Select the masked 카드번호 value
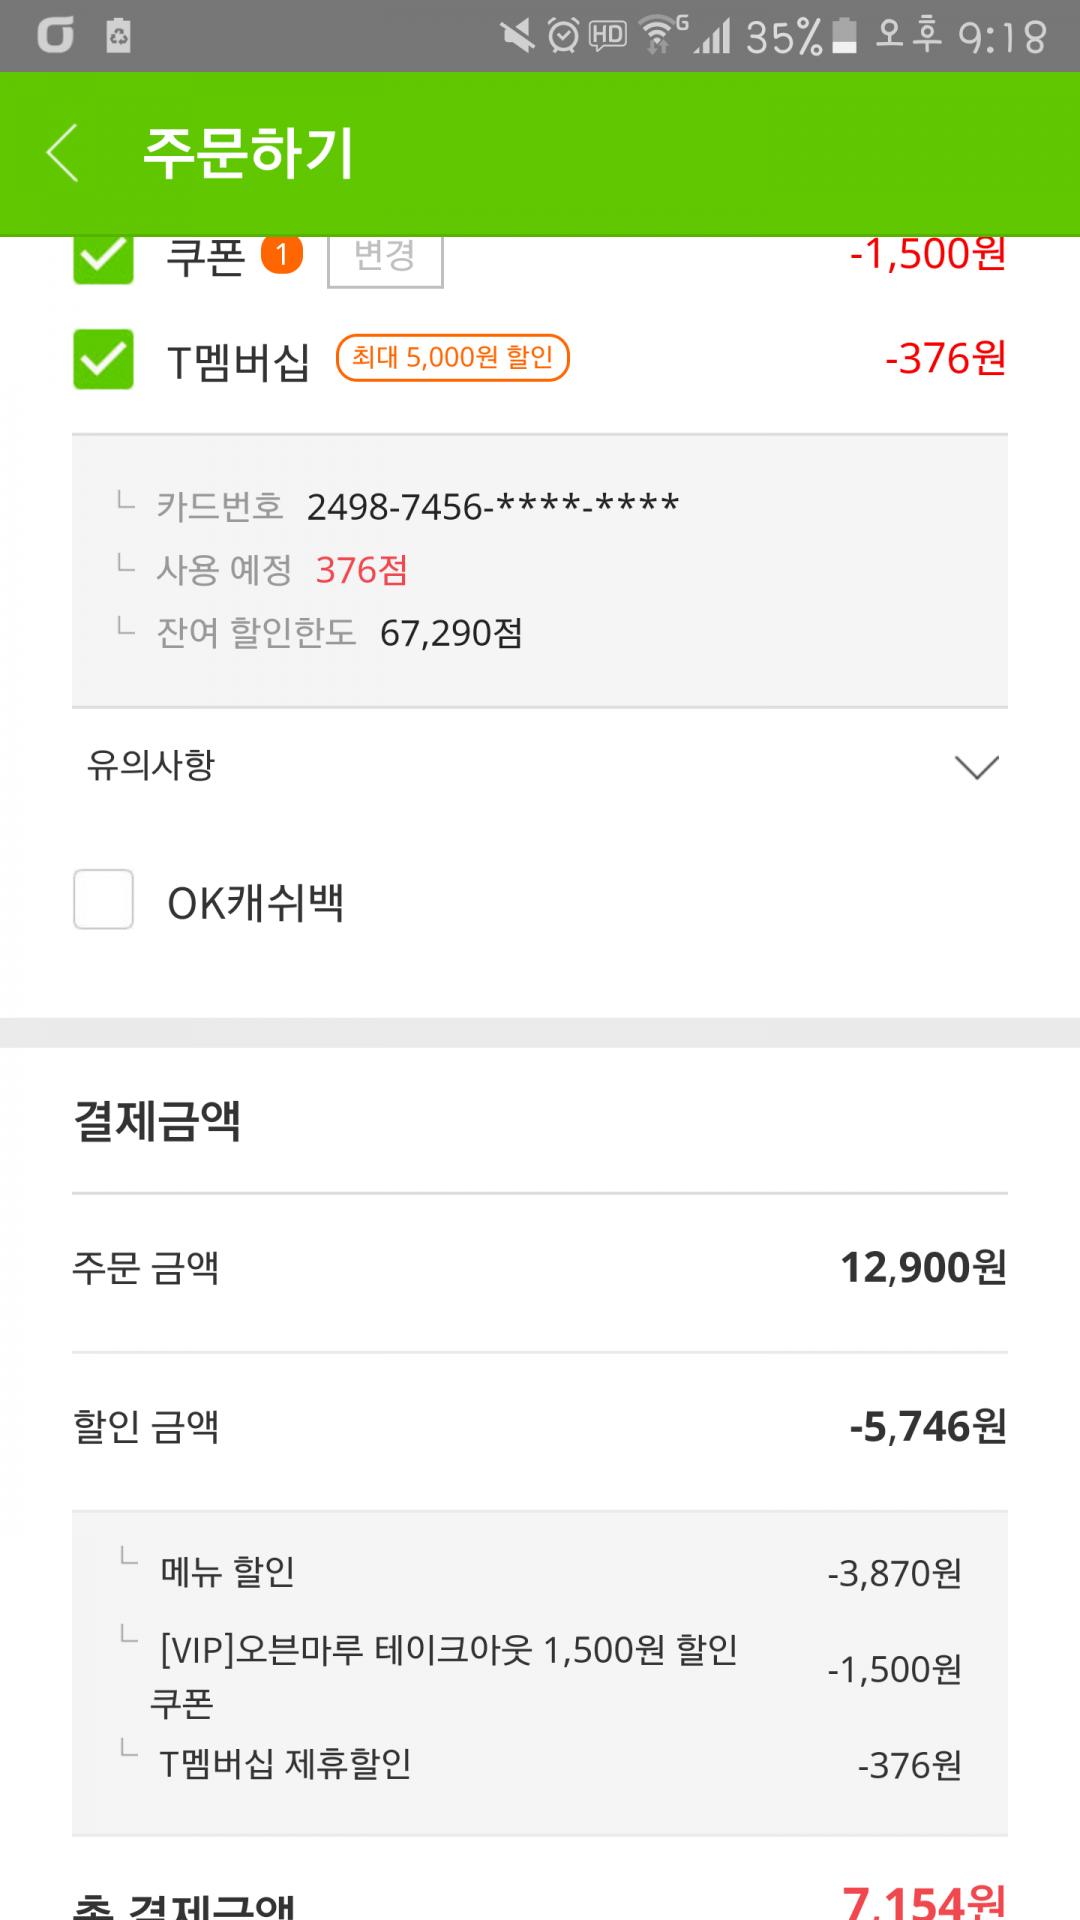Screen dimensions: 1080x1920 tap(492, 507)
